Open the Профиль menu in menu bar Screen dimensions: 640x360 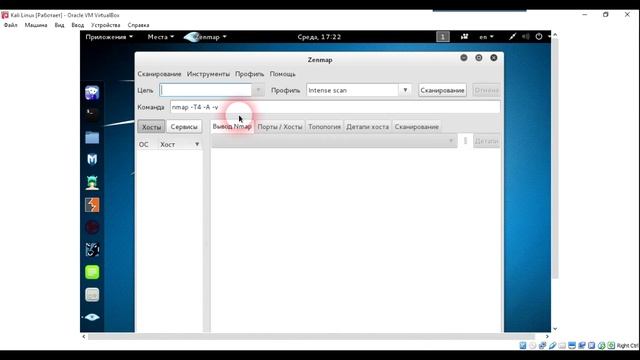tap(249, 74)
